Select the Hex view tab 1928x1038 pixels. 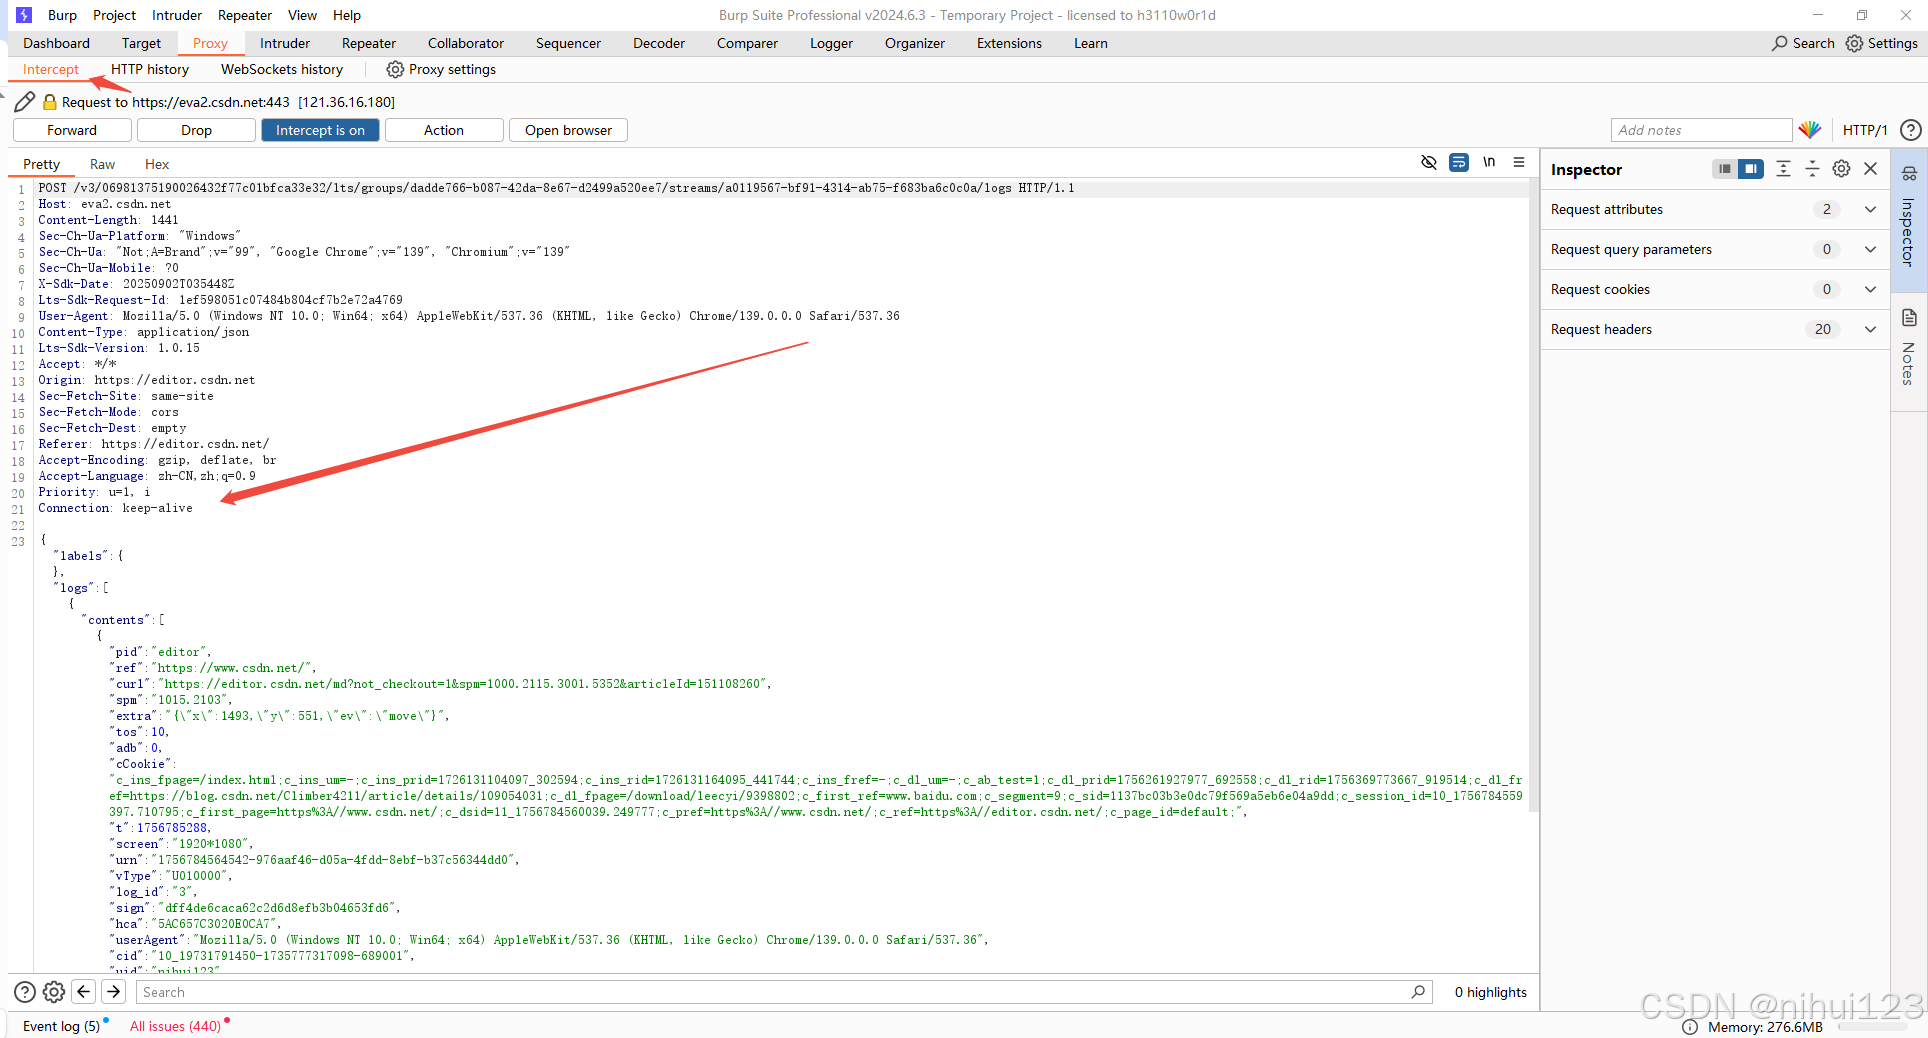157,164
